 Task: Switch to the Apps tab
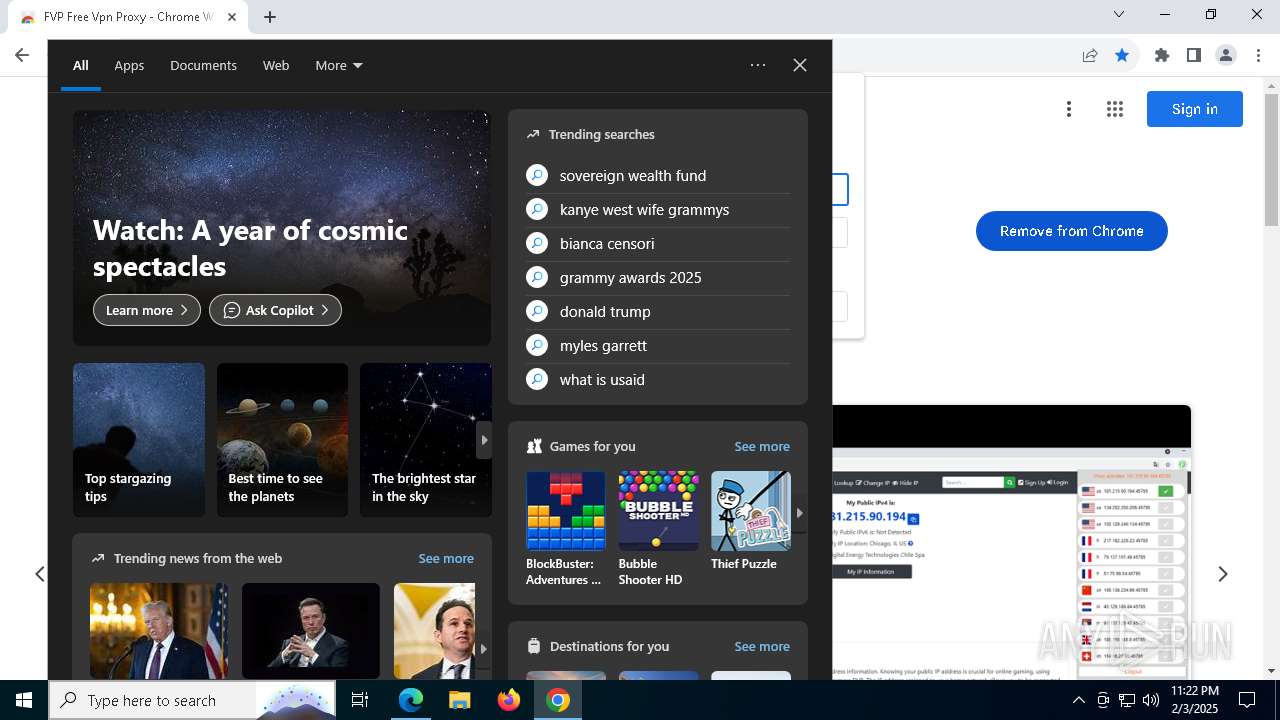coord(129,65)
